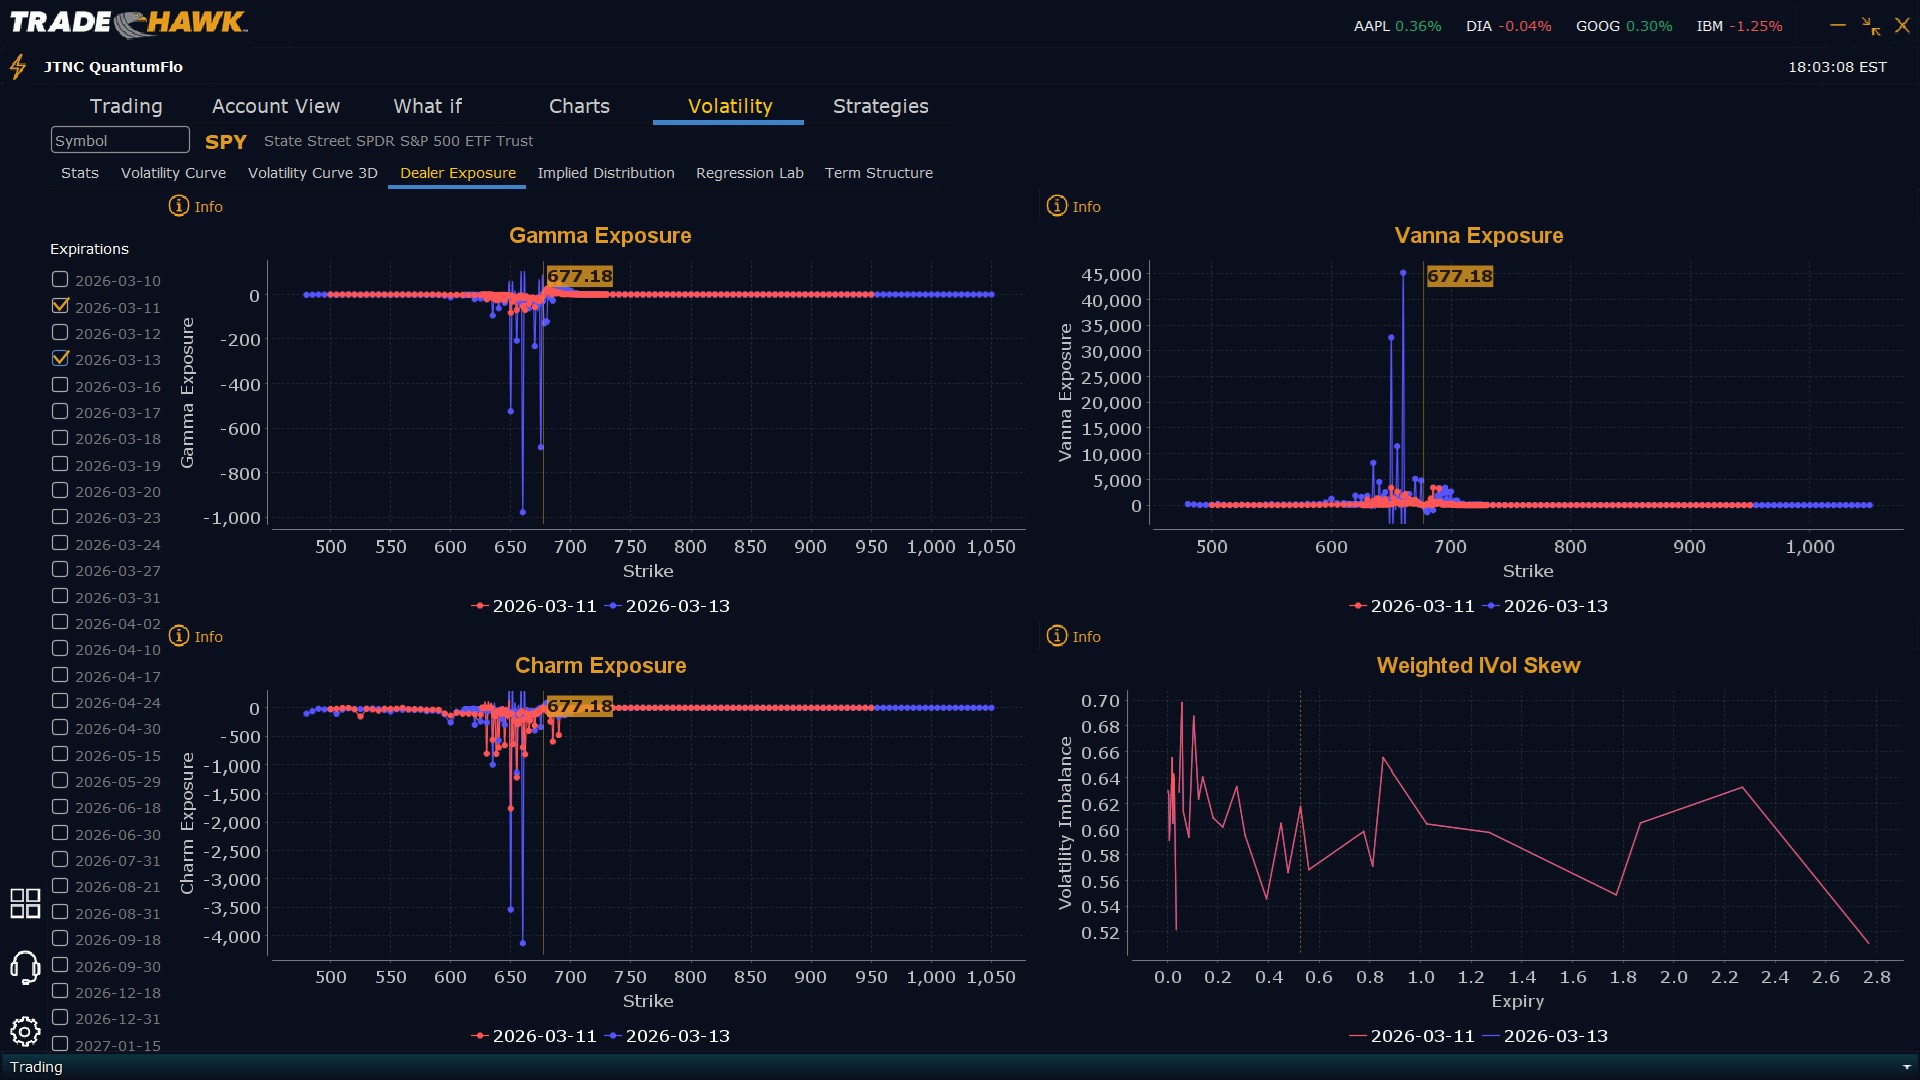
Task: Open the Implied Distribution sub-tab
Action: (605, 173)
